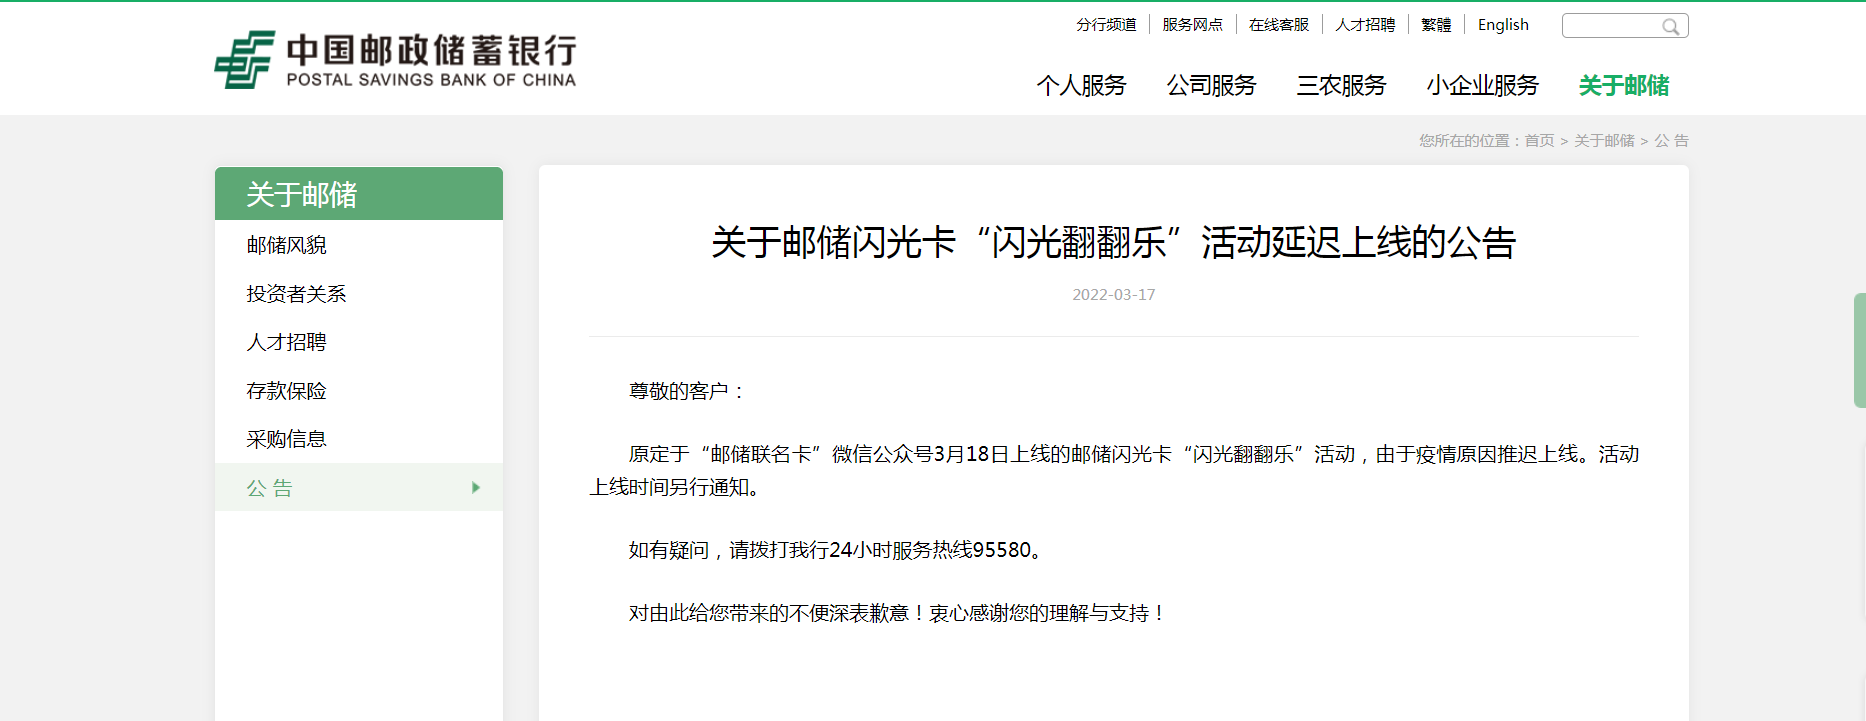Switch the site language to English

[1503, 25]
